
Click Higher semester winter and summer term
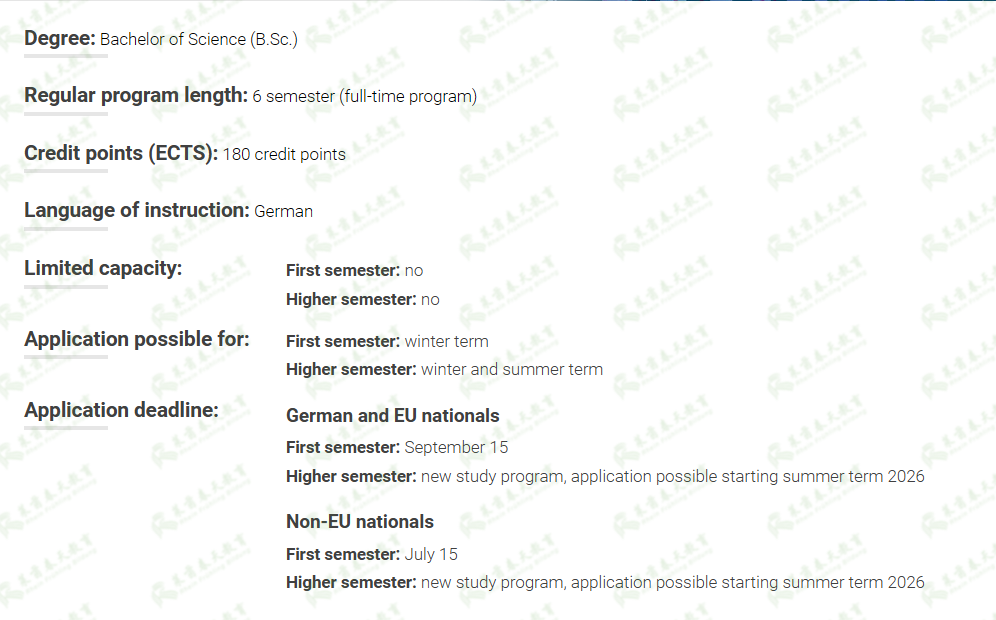point(444,370)
